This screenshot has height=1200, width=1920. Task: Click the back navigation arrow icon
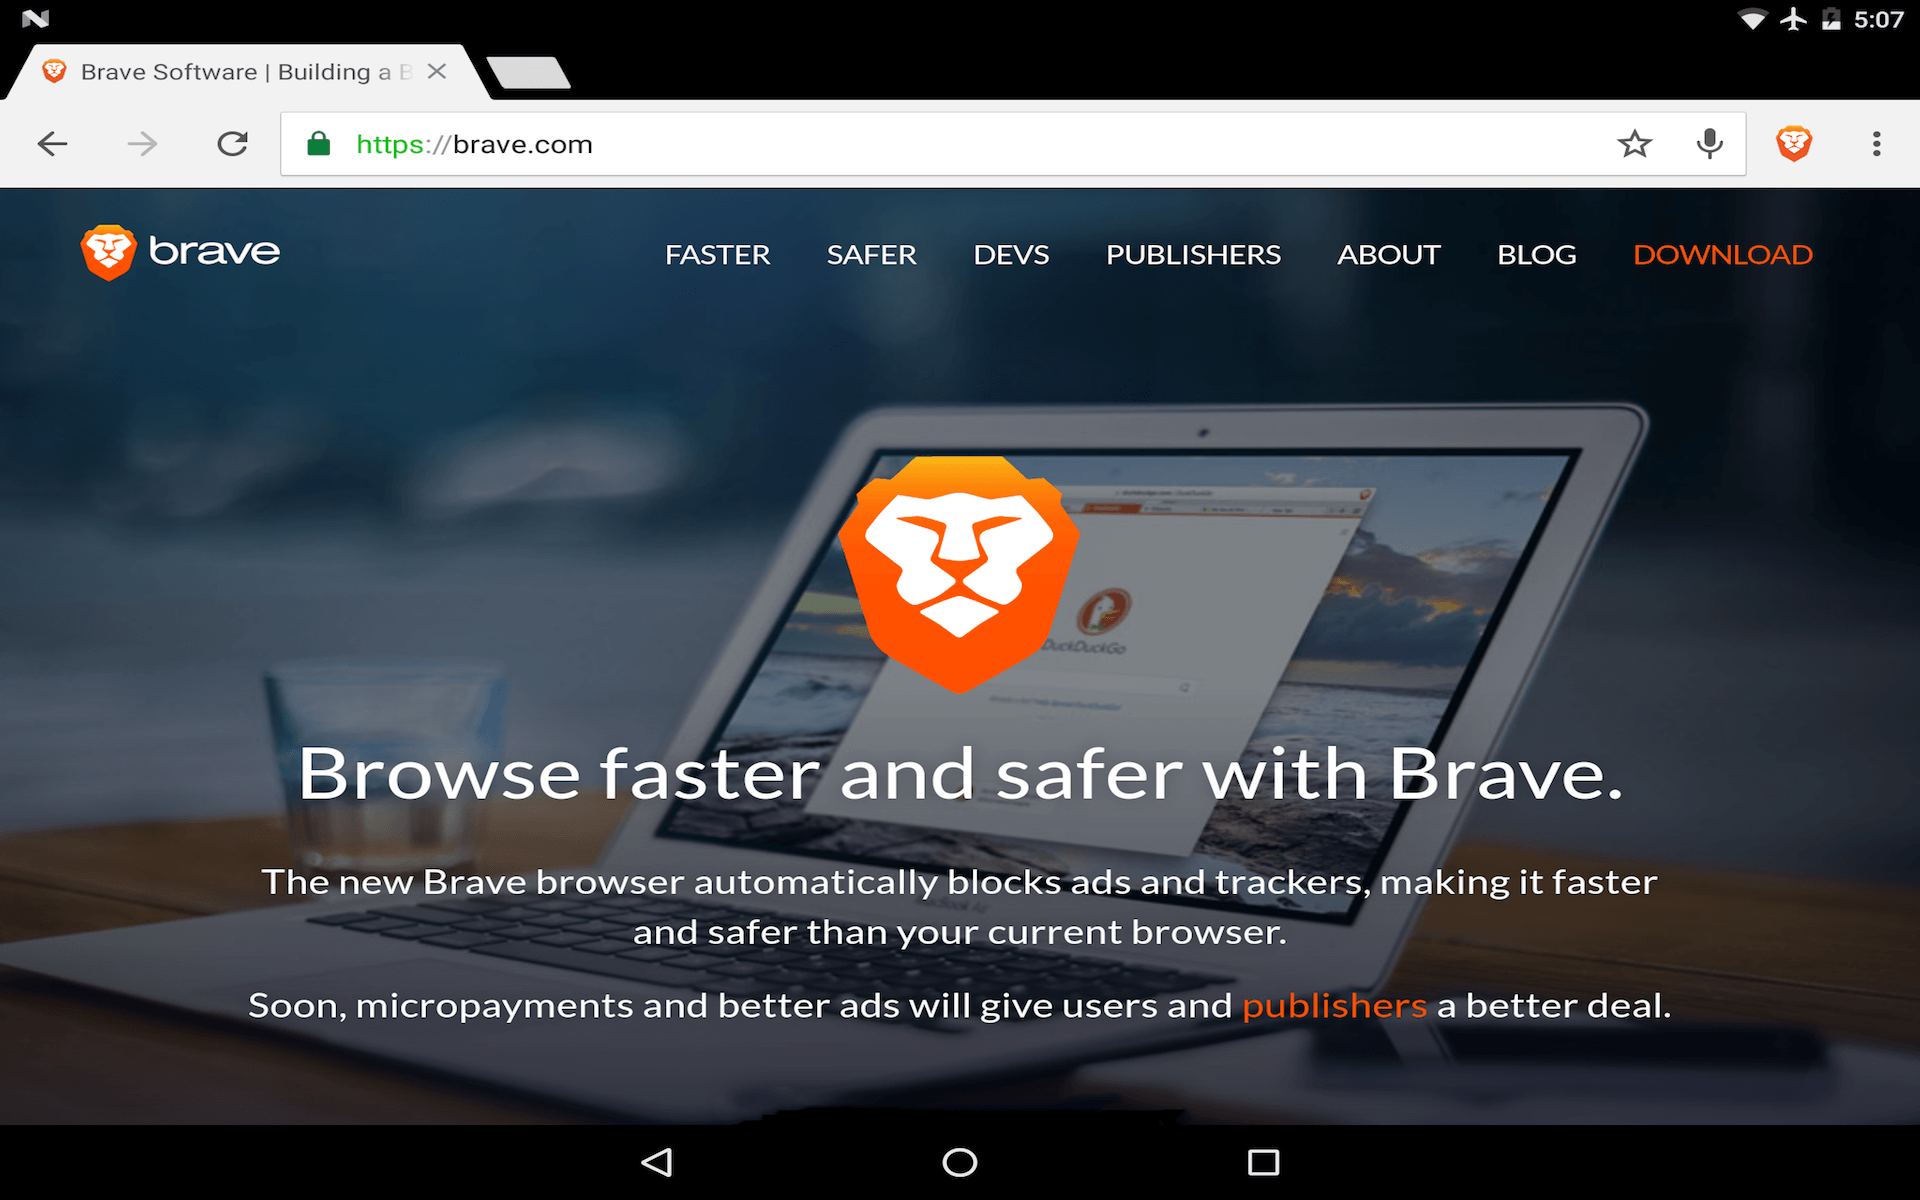pos(50,142)
